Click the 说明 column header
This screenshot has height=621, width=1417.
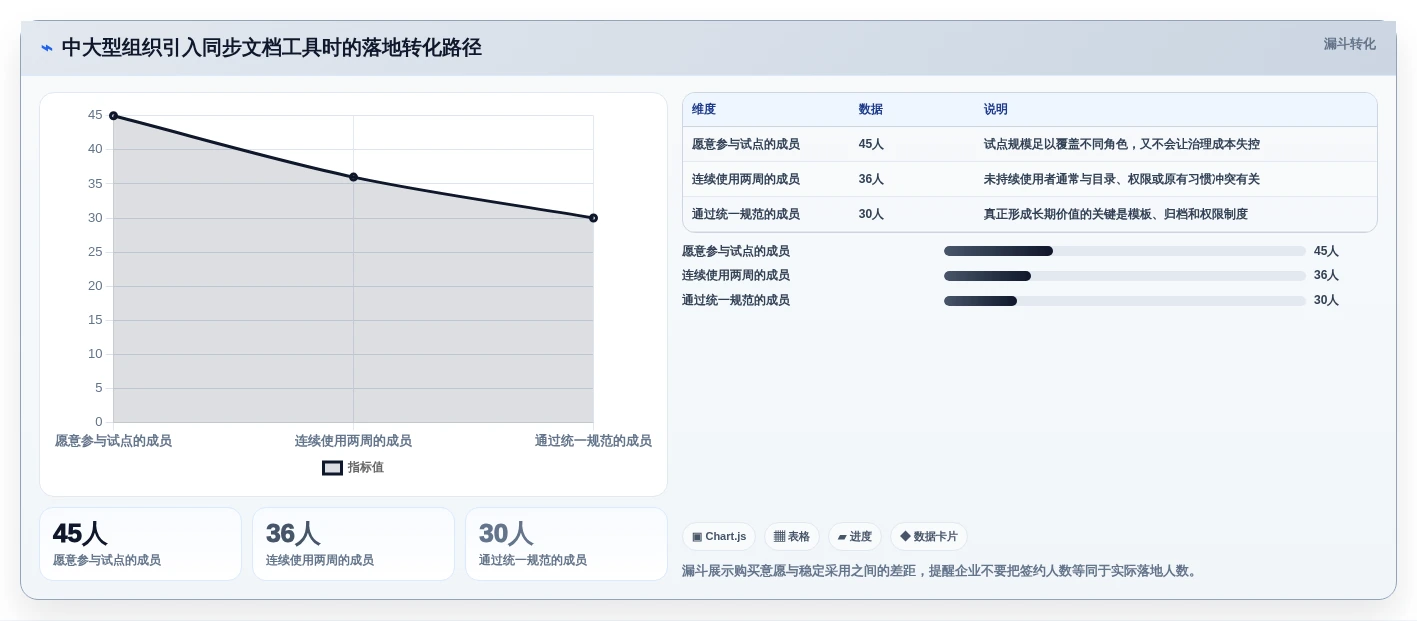[996, 110]
